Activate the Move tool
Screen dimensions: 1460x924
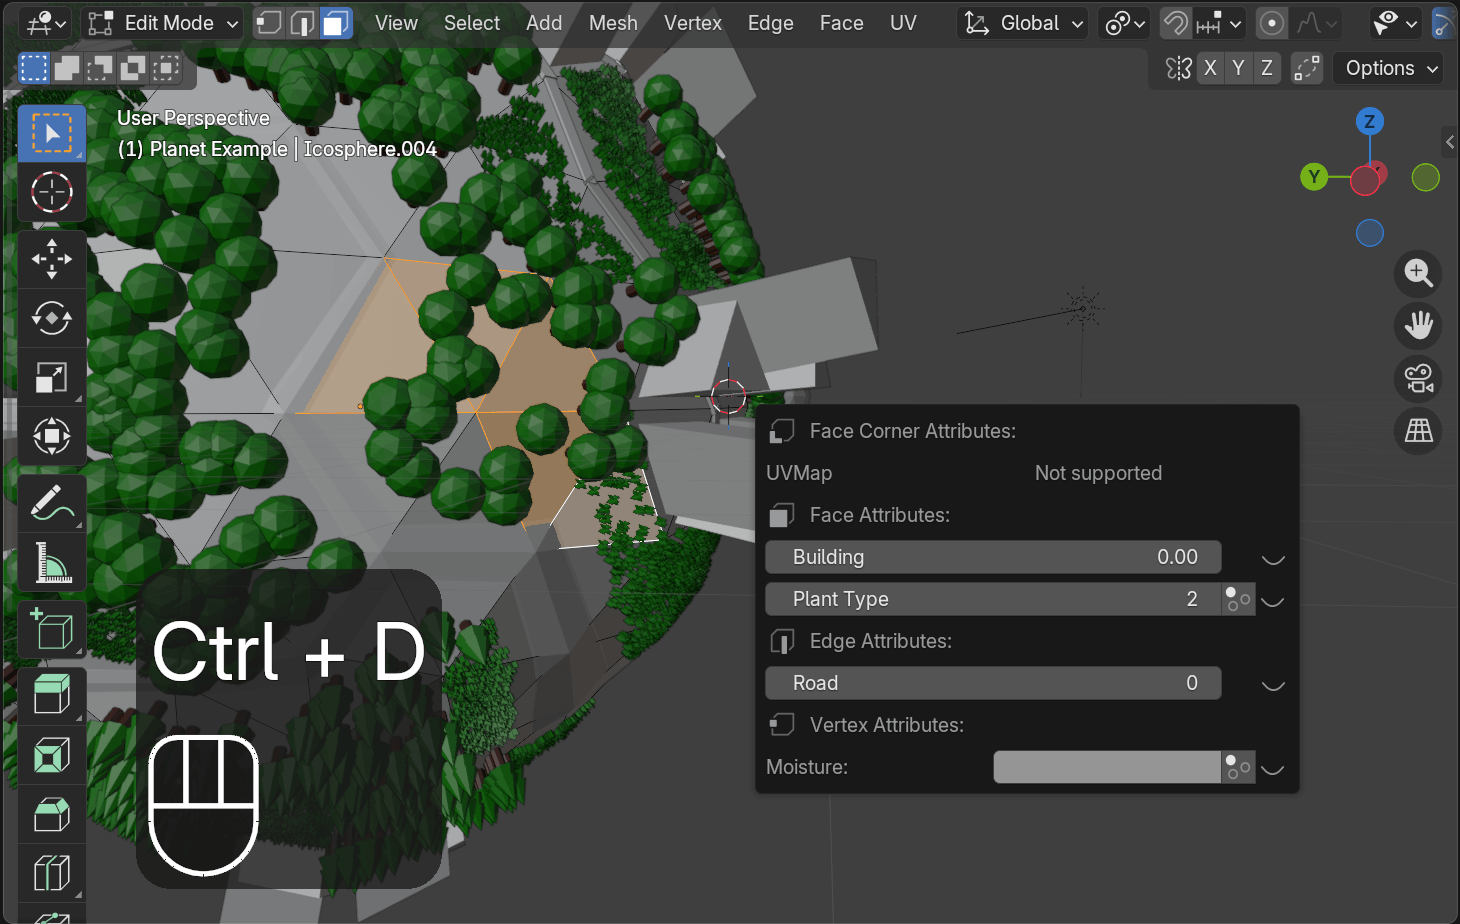click(x=52, y=259)
